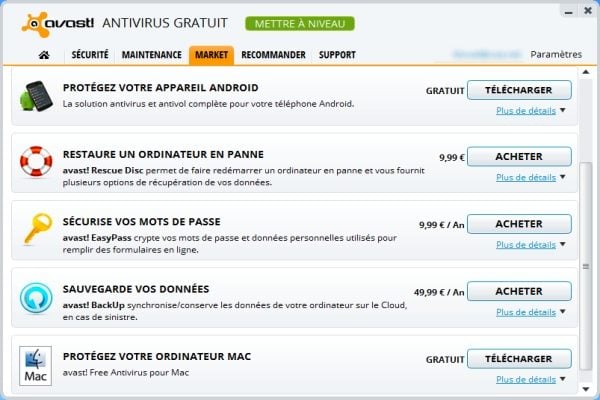This screenshot has width=600, height=400.
Task: Click the EasyPass golden key icon
Action: tap(36, 230)
